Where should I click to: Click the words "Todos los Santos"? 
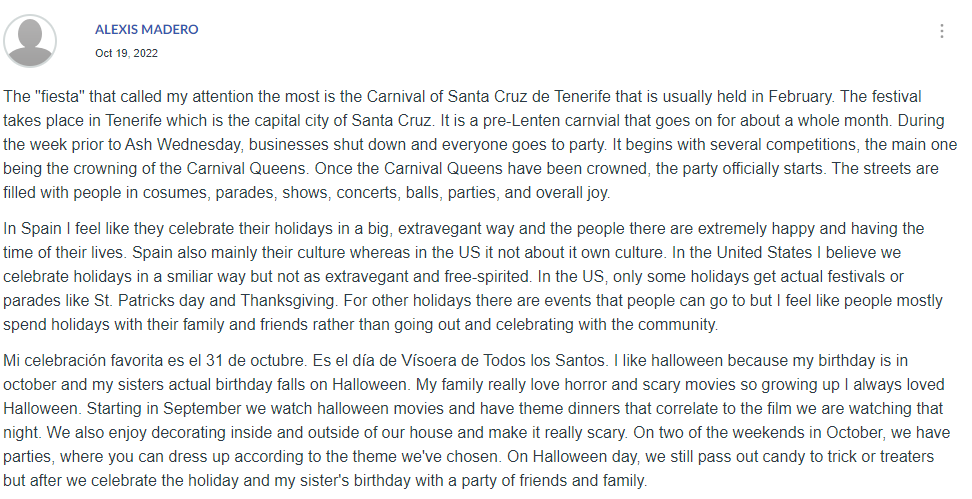tap(547, 360)
